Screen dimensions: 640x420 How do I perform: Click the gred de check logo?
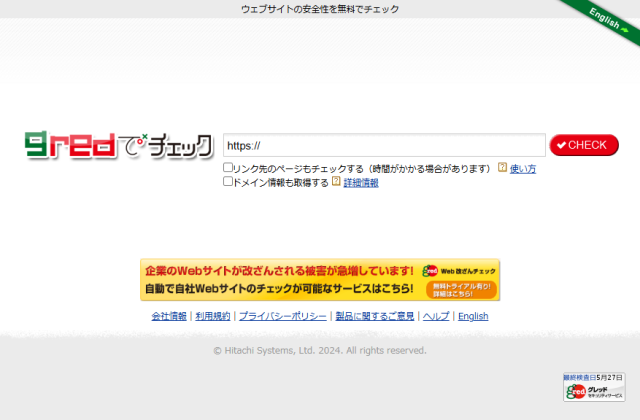click(119, 145)
